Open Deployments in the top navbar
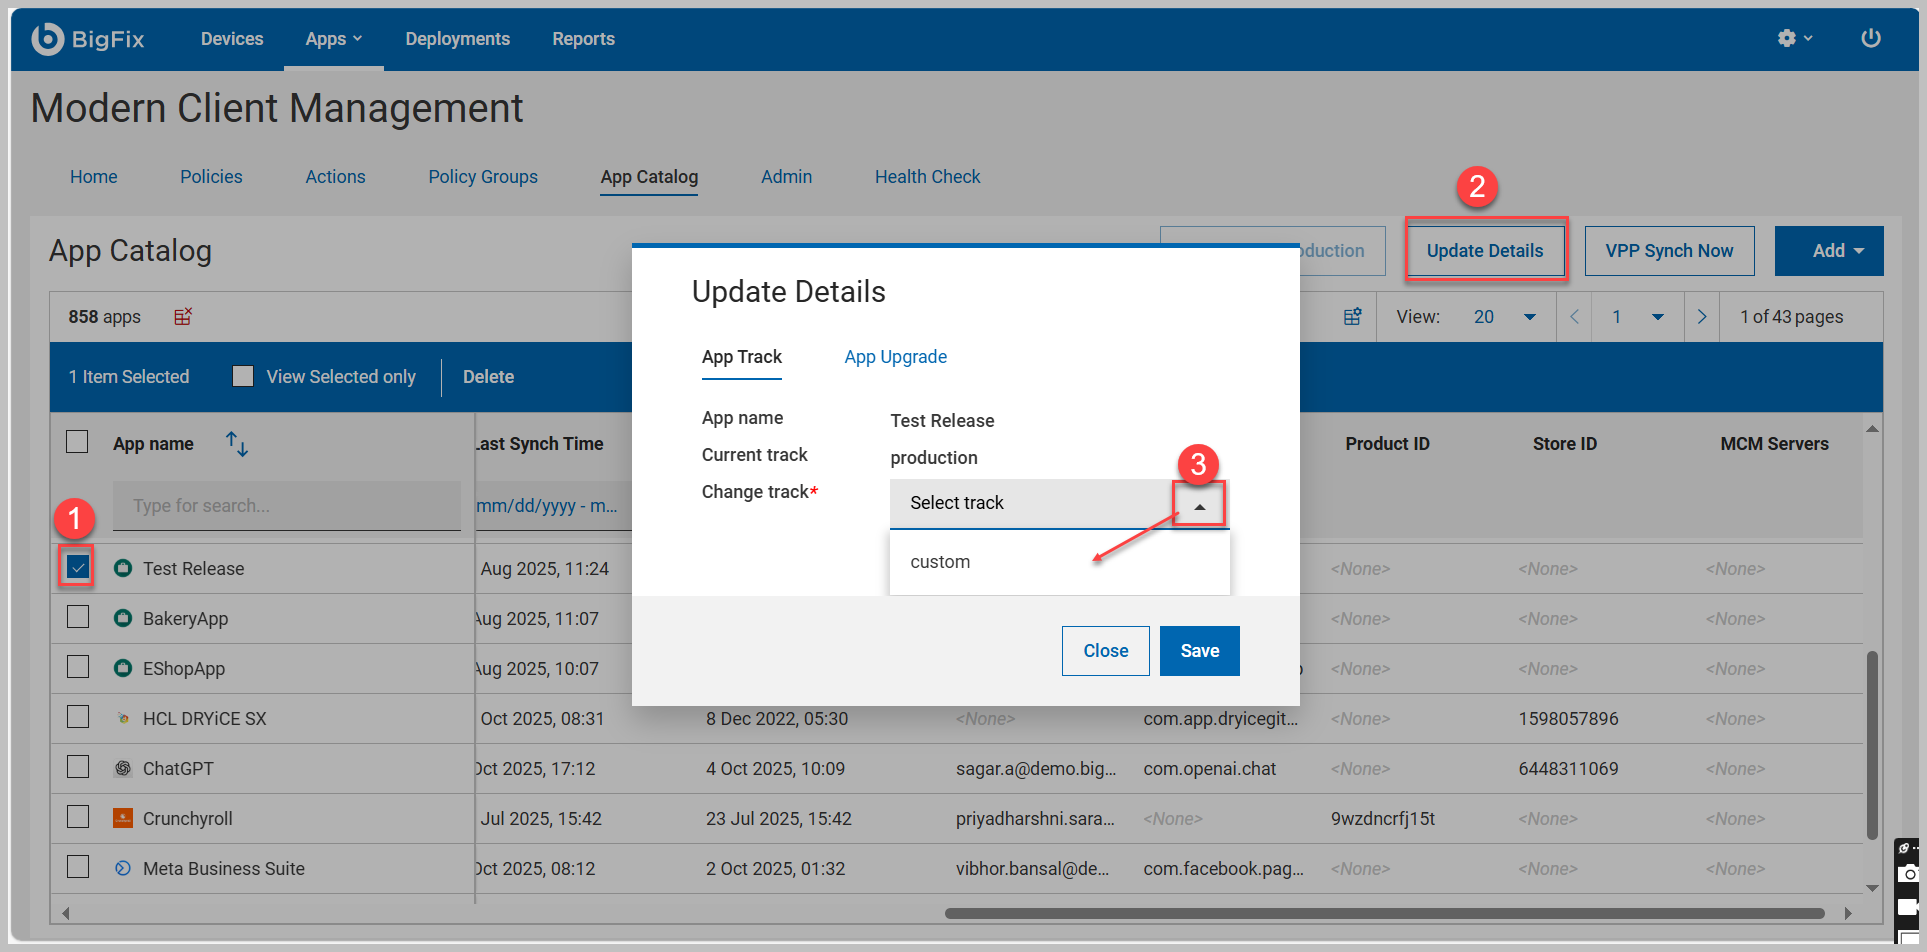 (457, 39)
